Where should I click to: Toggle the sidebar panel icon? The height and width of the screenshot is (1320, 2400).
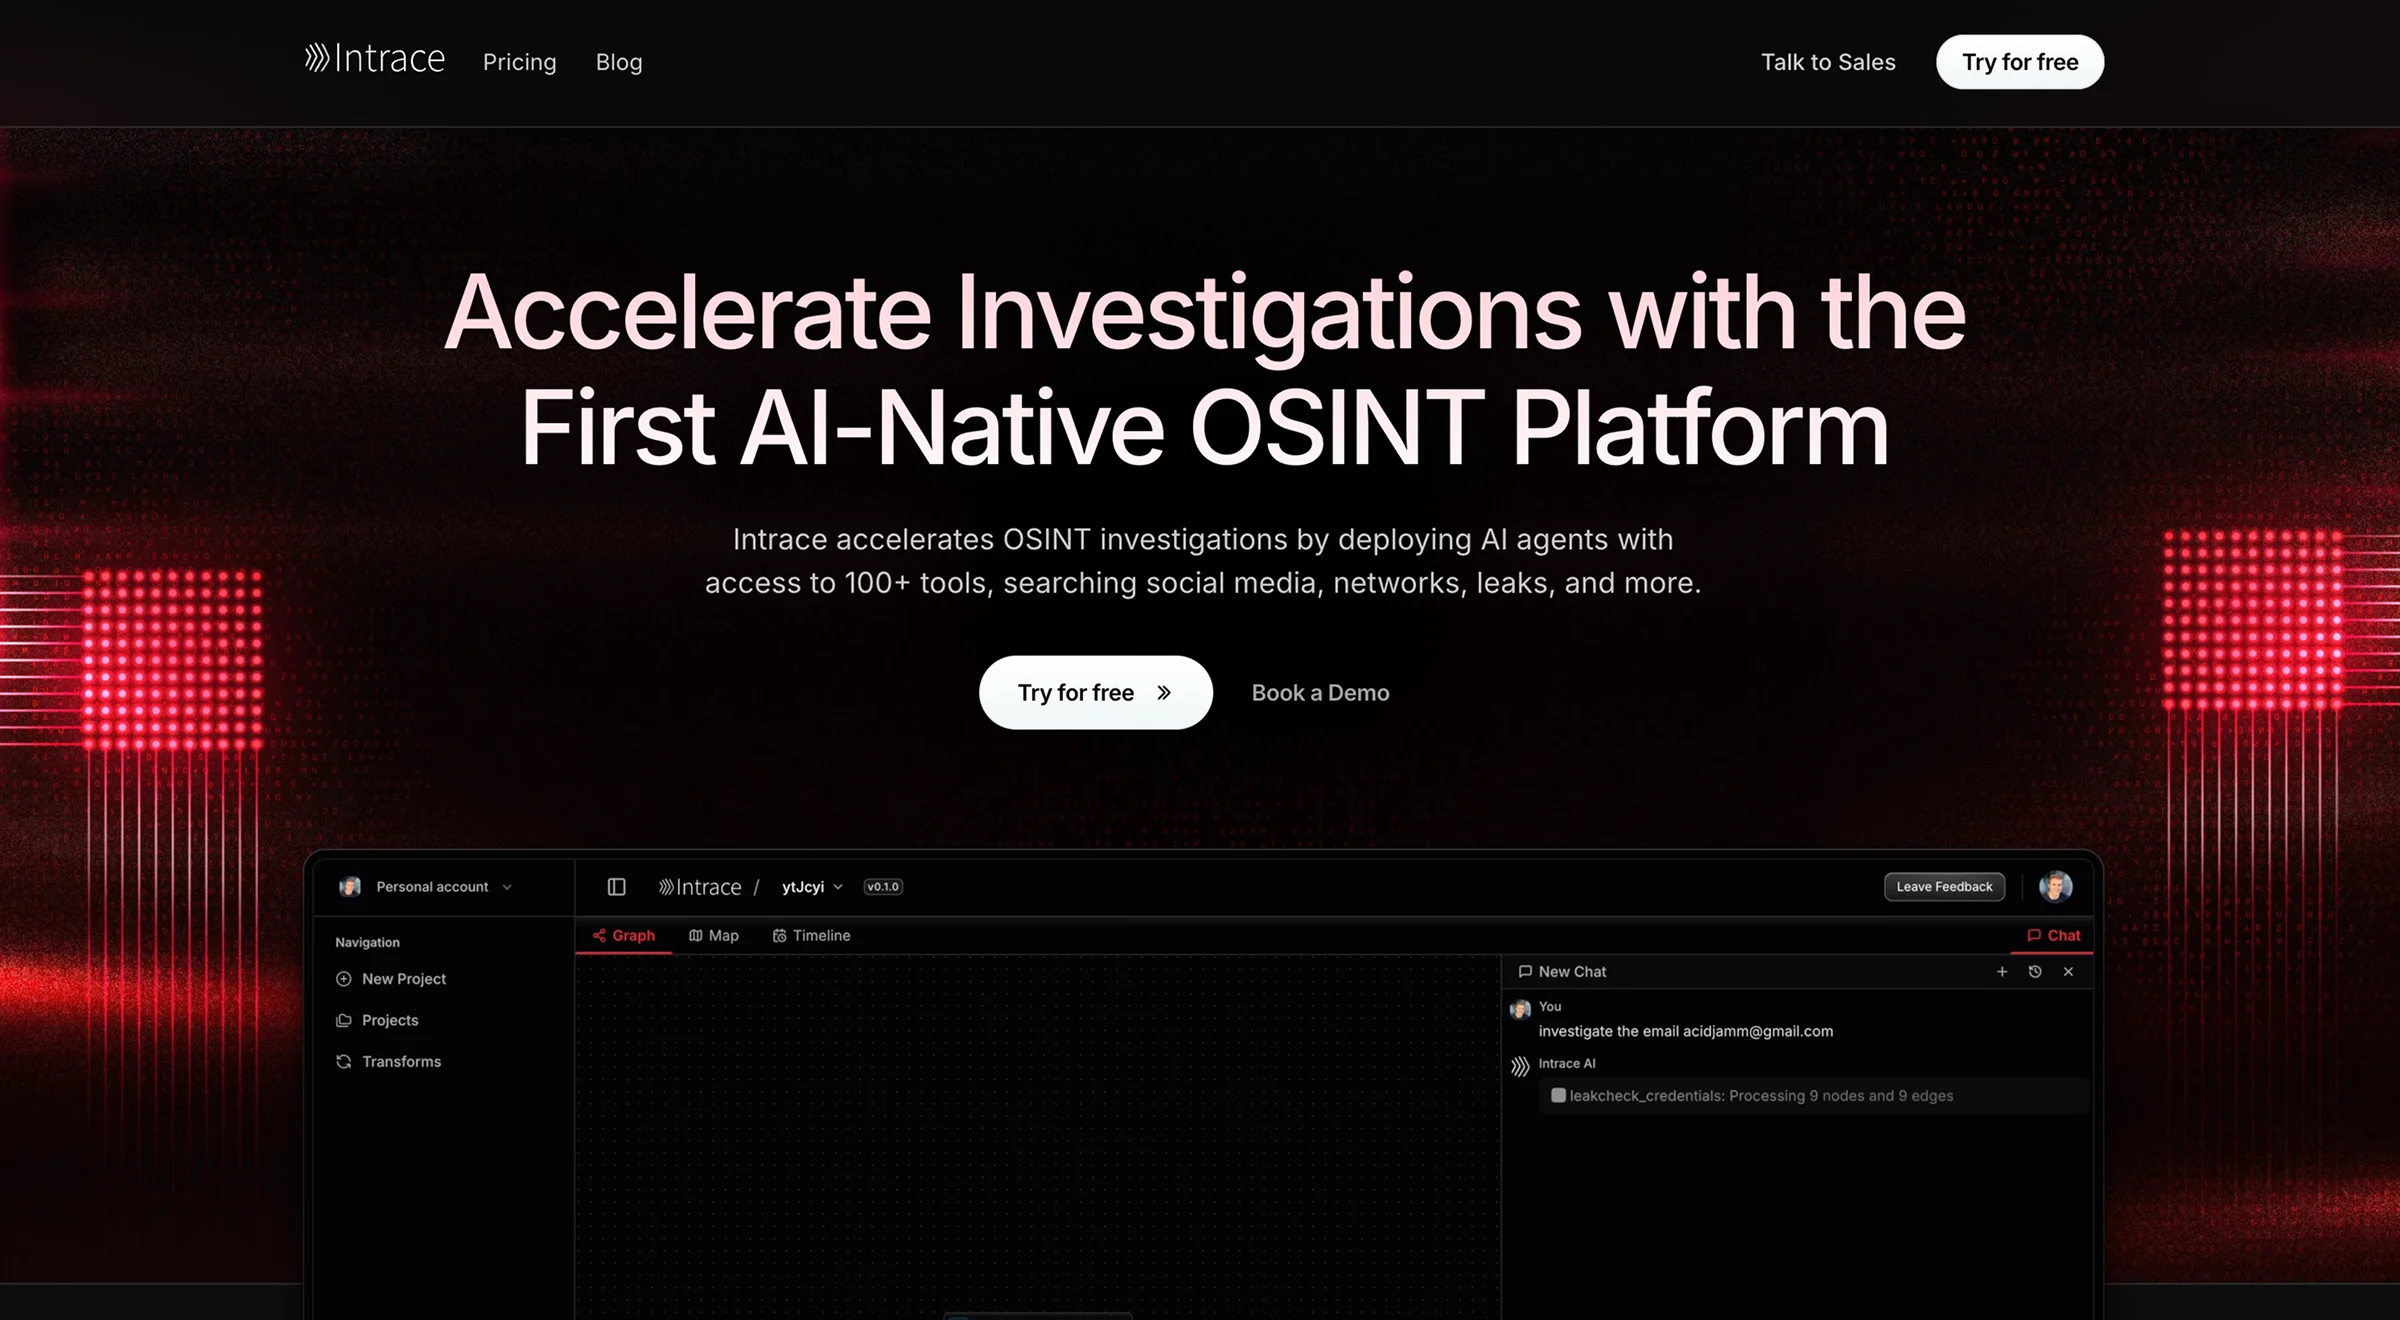(x=616, y=887)
